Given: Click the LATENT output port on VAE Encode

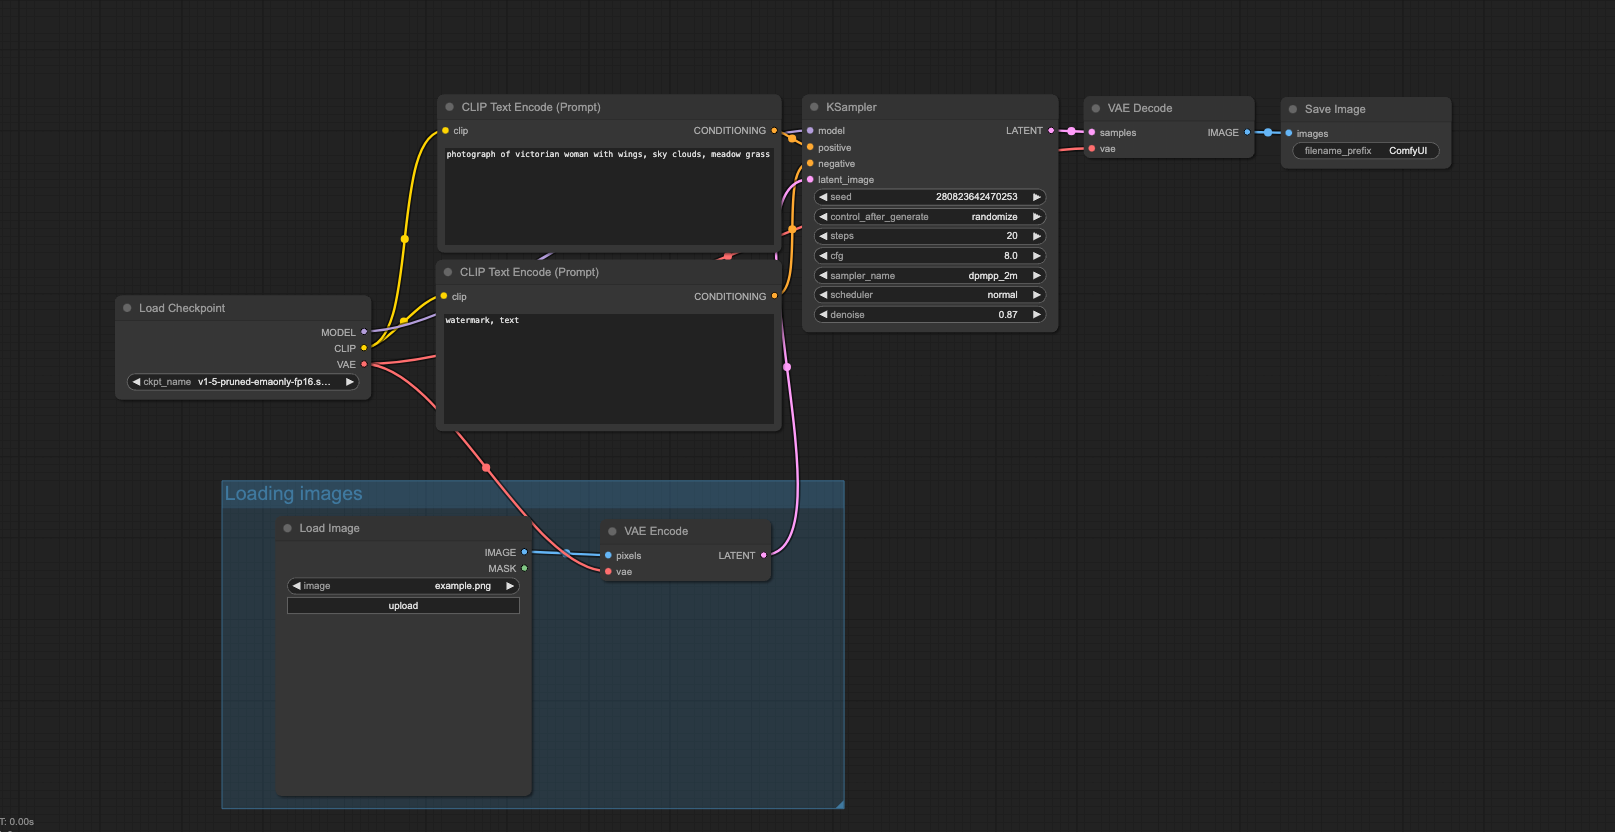Looking at the screenshot, I should (764, 555).
